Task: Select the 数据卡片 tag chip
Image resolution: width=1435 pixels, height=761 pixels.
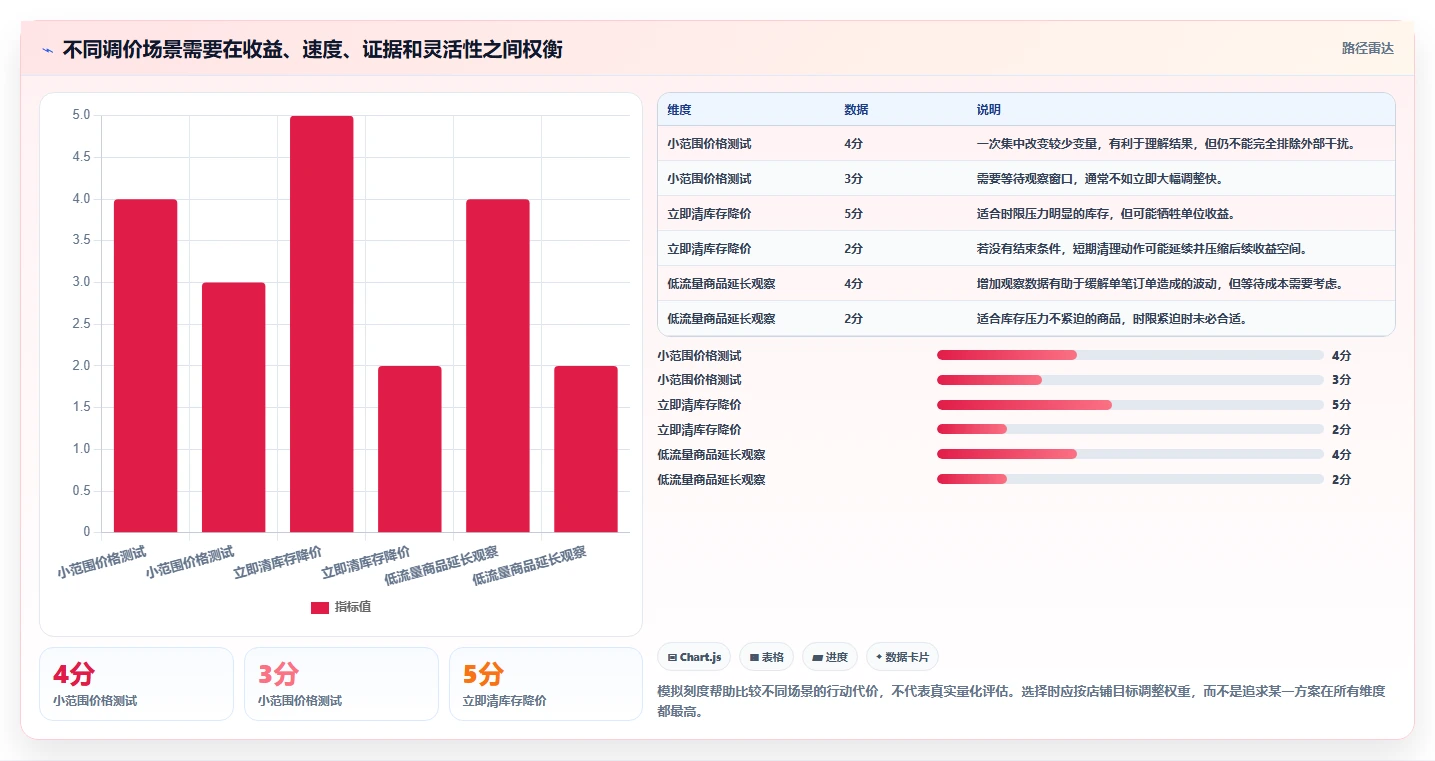Action: [902, 657]
